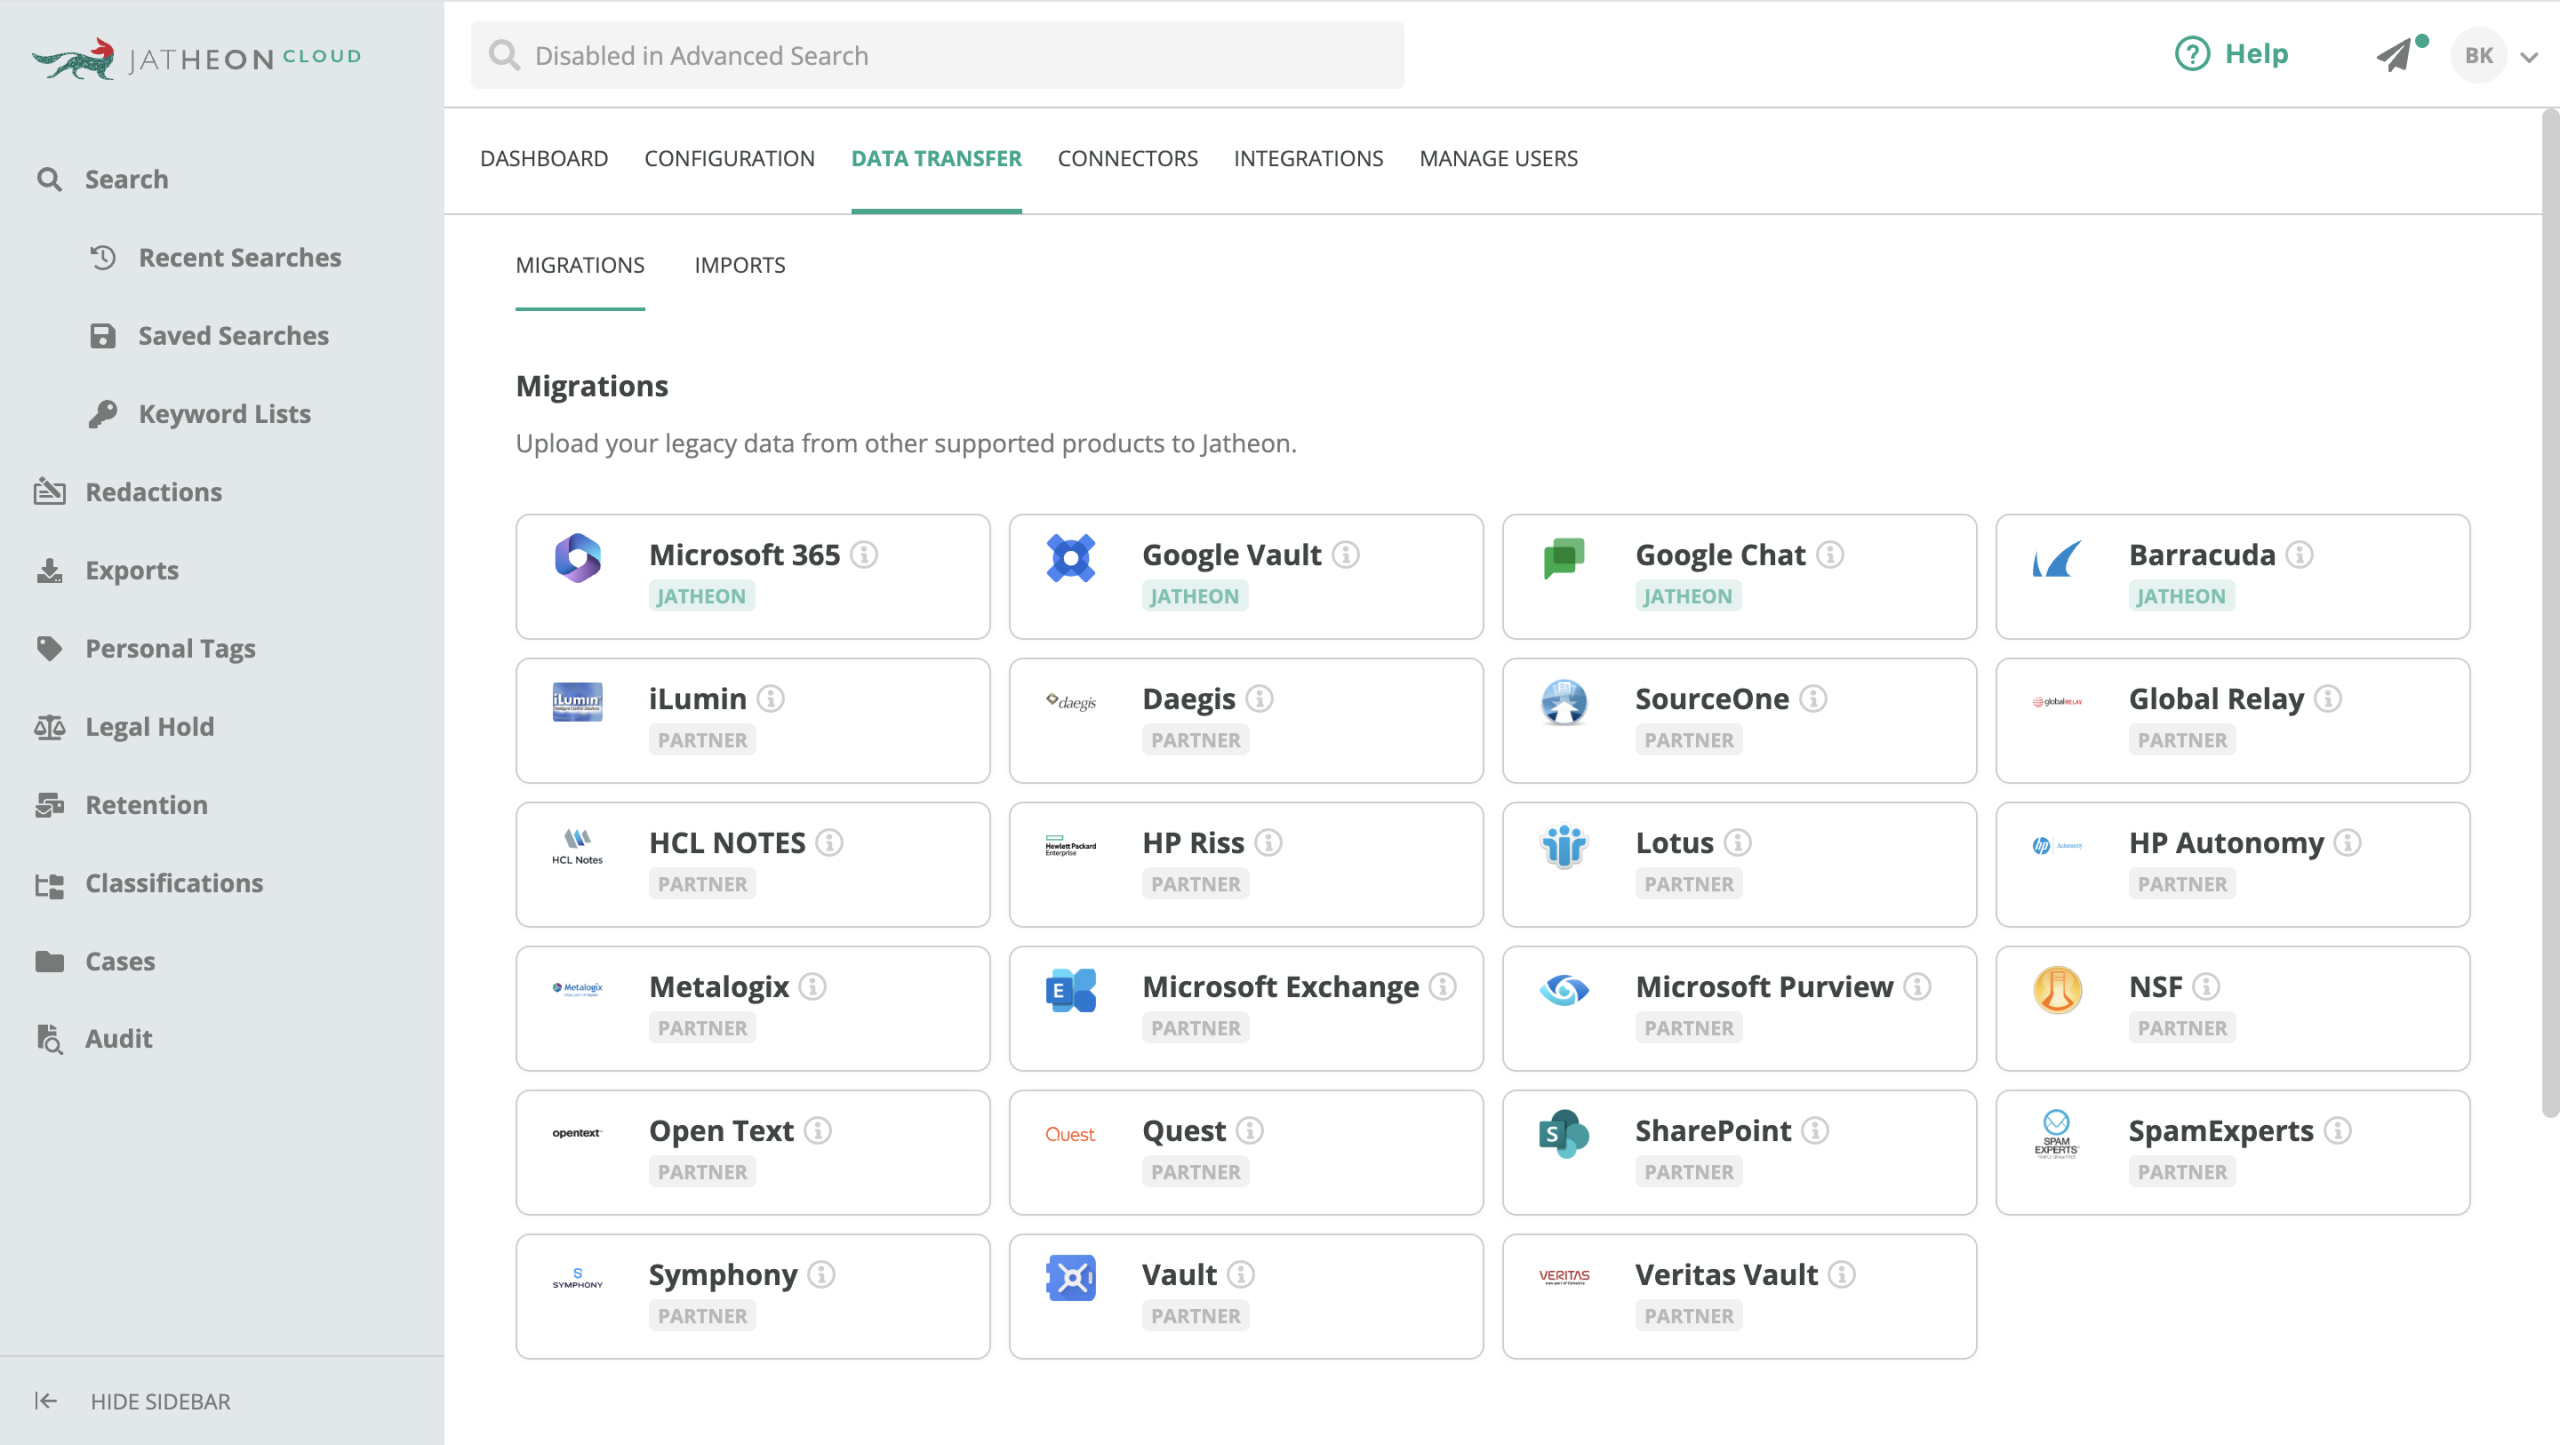Click the iLumin logo icon
2560x1445 pixels.
pos(577,701)
